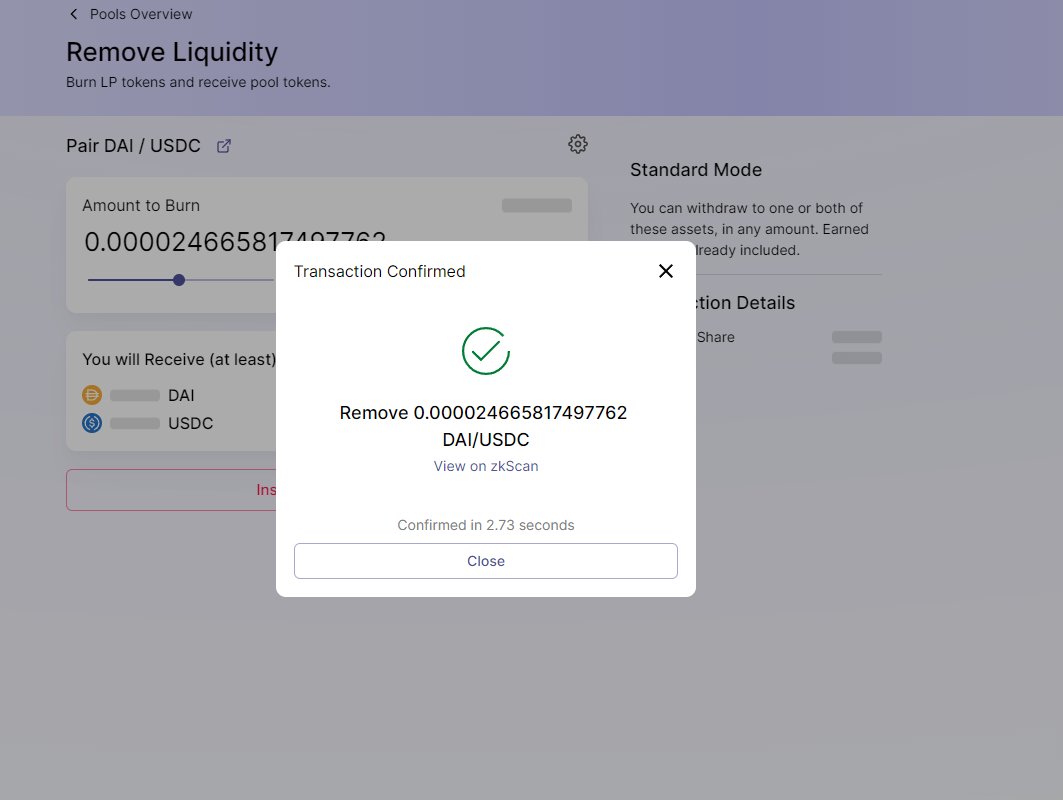Click the 'DAI/USDC' text in dialog

(x=485, y=439)
